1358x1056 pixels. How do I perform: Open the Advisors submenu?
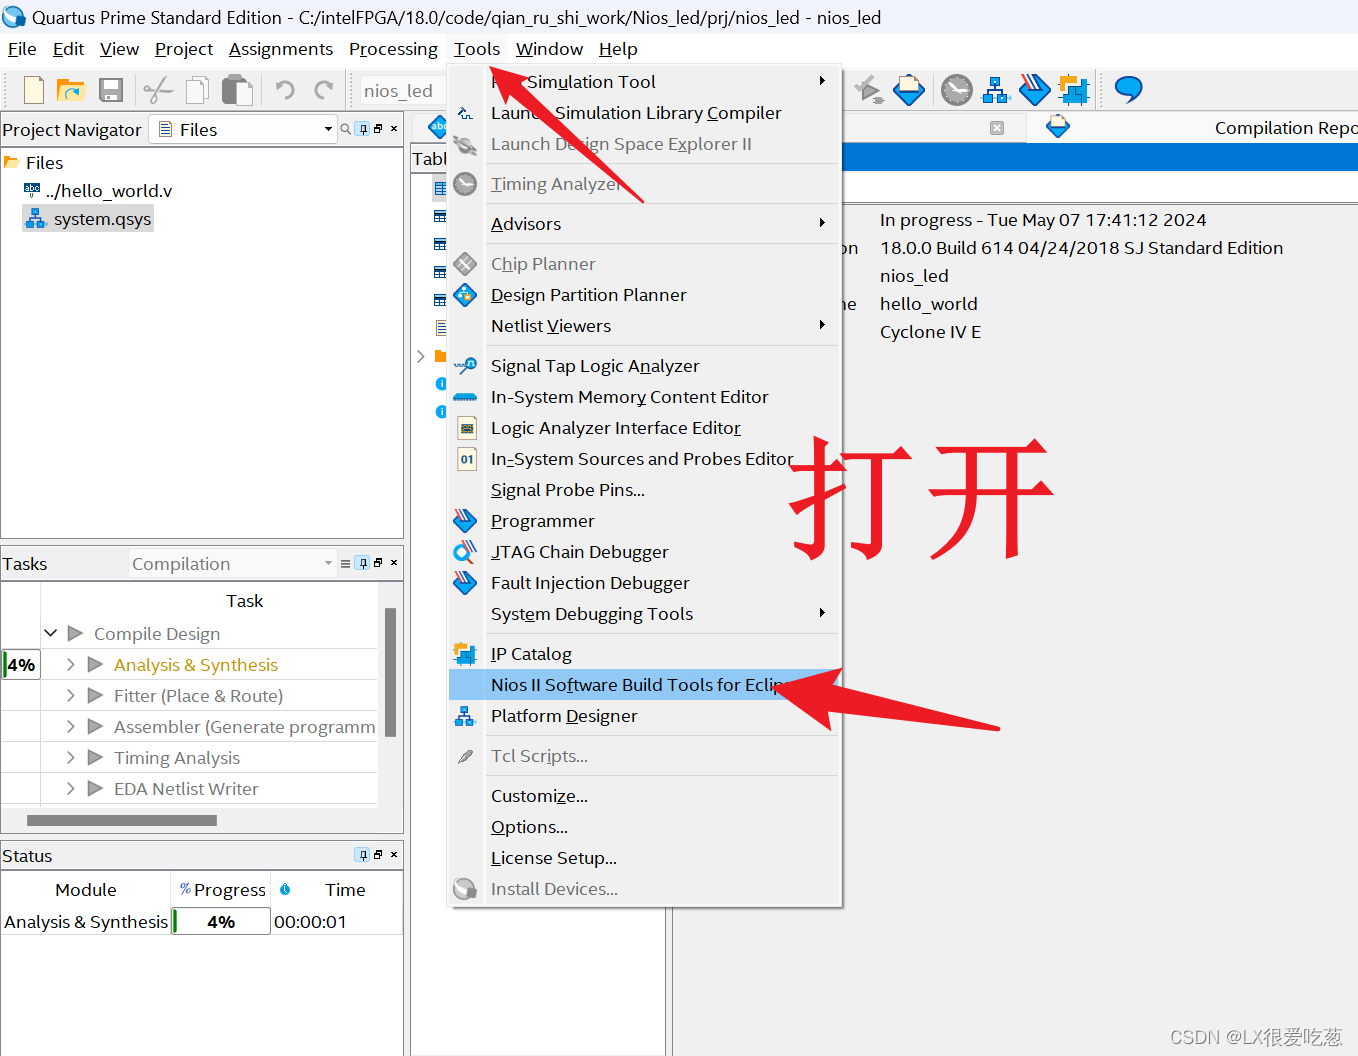[645, 224]
